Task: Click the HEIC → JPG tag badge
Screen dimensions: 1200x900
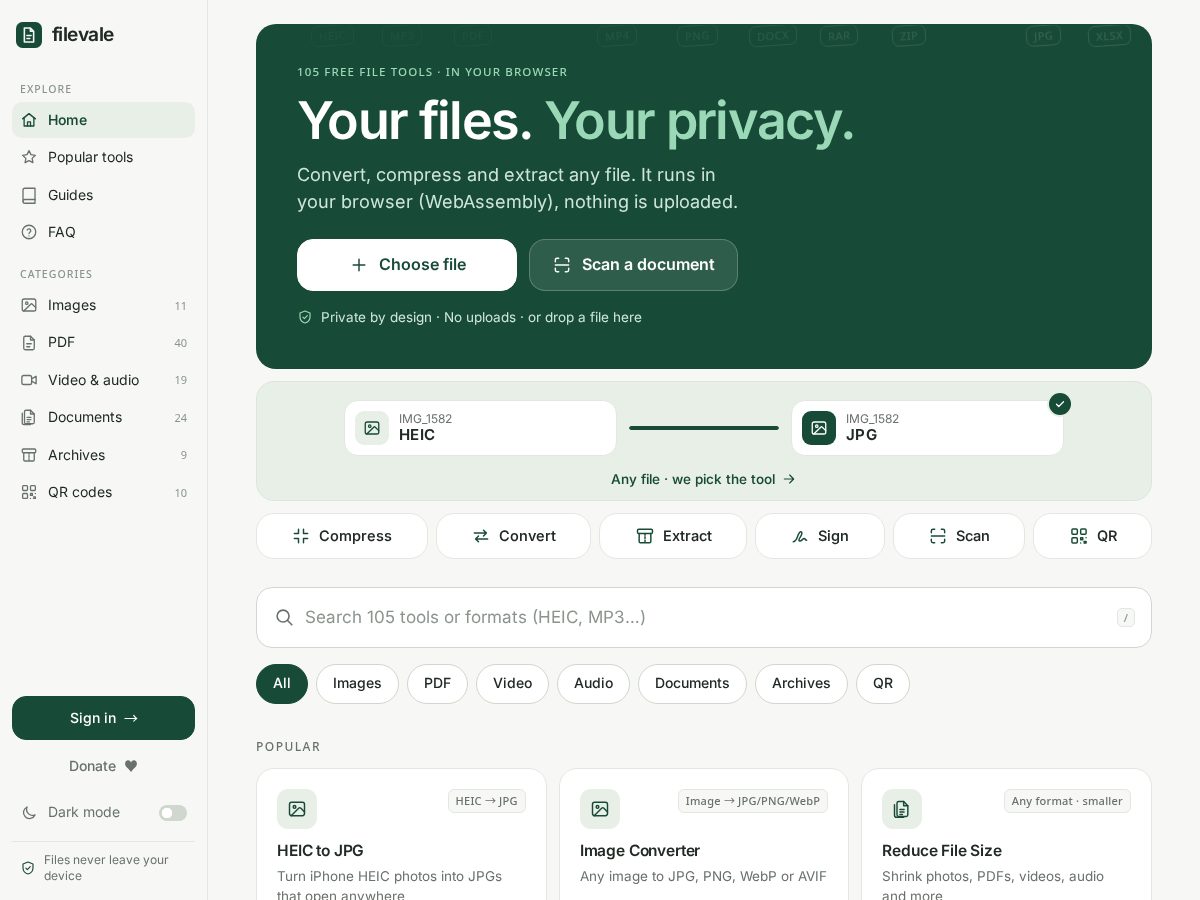Action: (487, 801)
